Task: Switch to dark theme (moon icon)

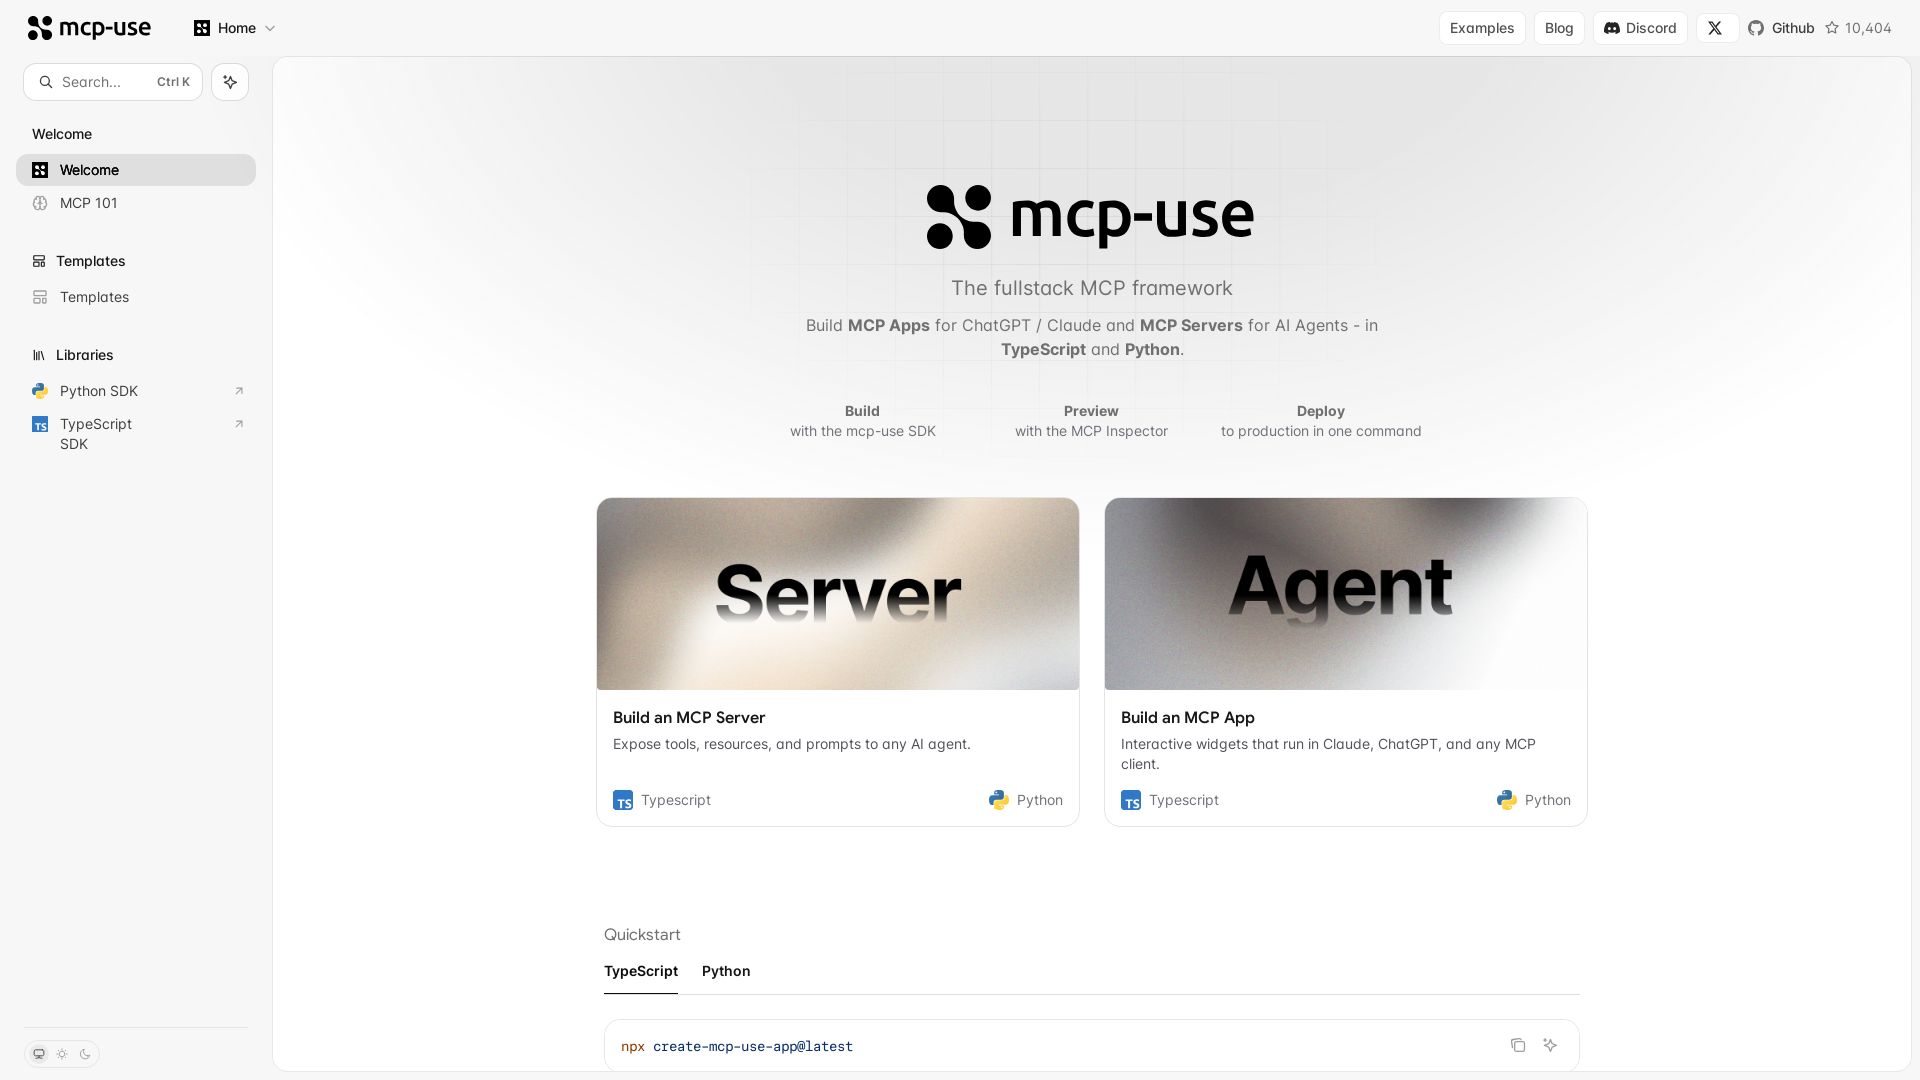Action: point(85,1054)
